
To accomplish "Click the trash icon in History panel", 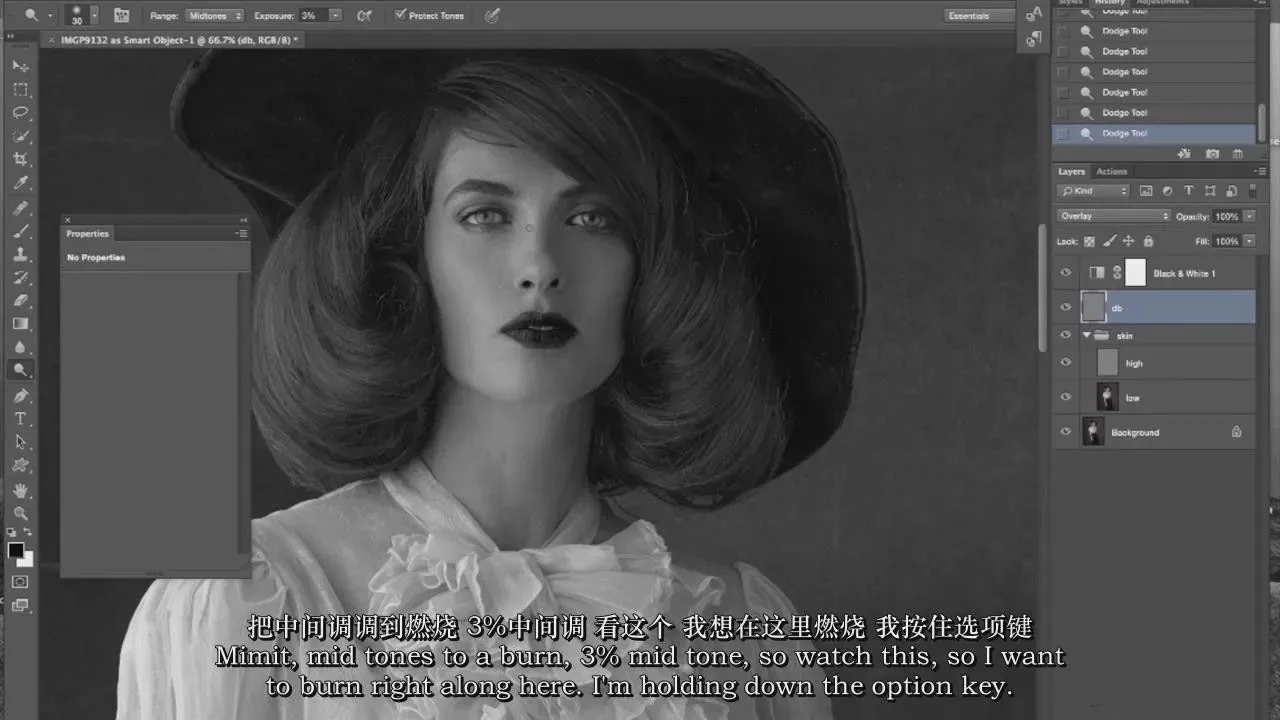I will 1237,154.
